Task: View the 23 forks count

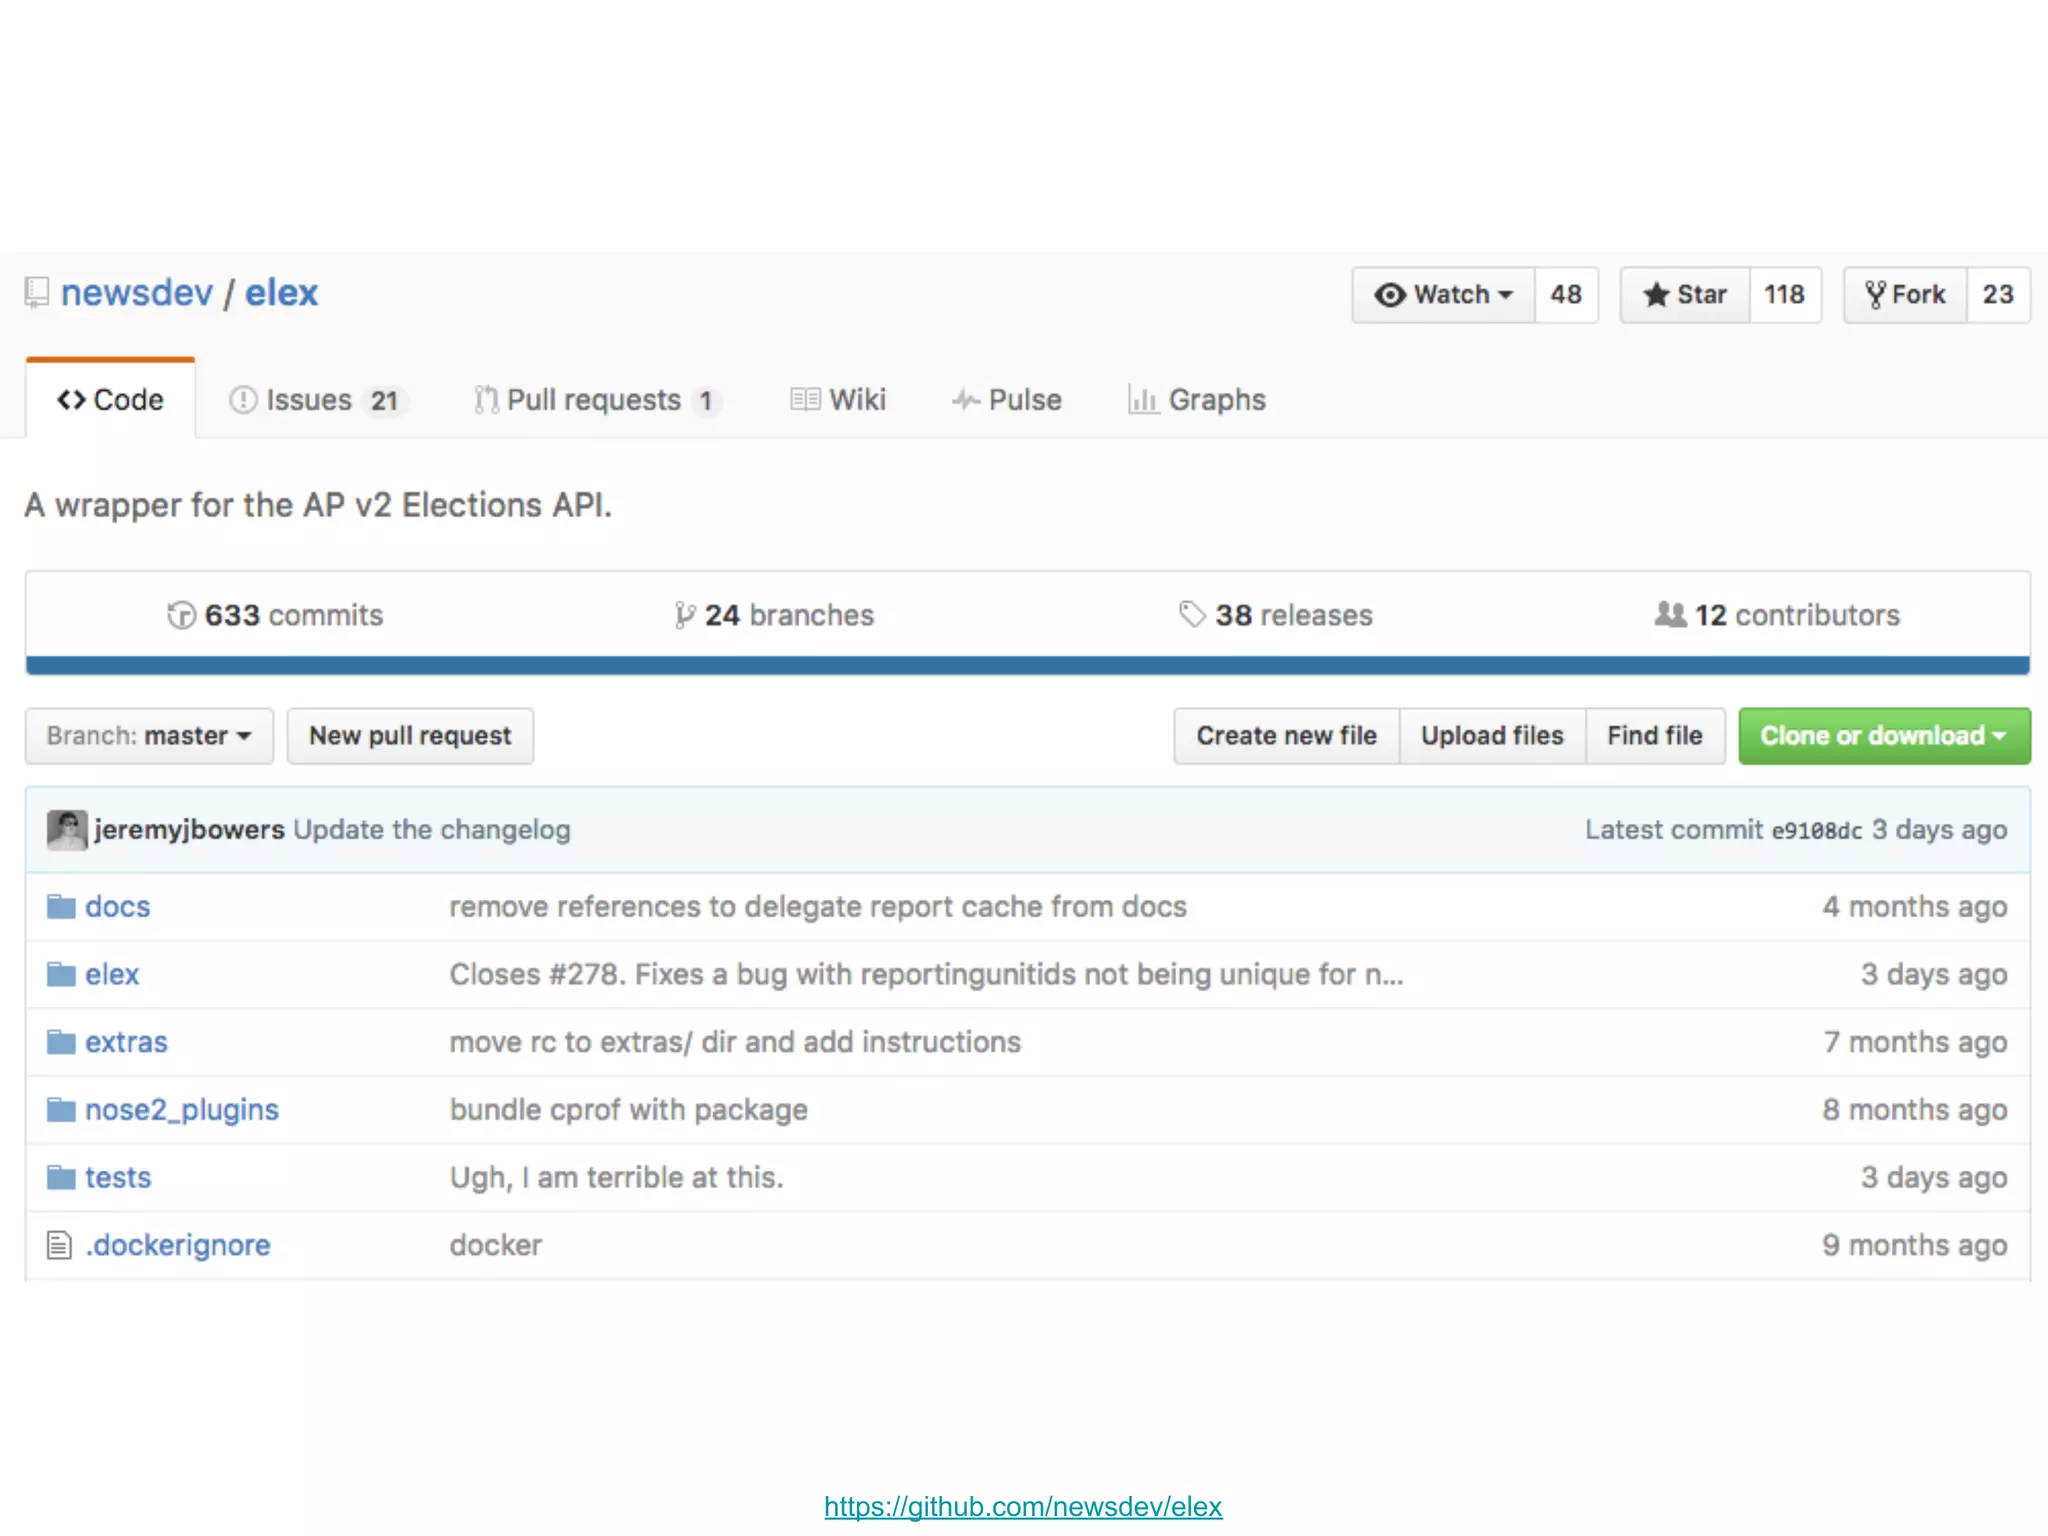Action: click(1998, 295)
